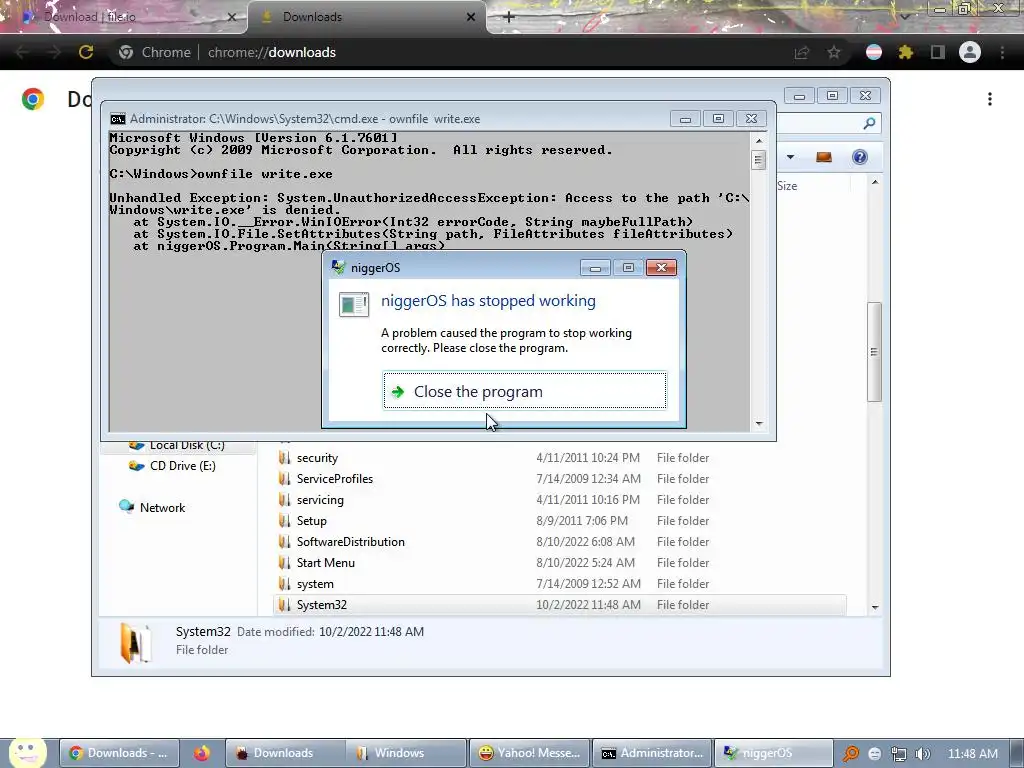The height and width of the screenshot is (768, 1024).
Task: Click the cmd window scroll up arrow
Action: [758, 140]
